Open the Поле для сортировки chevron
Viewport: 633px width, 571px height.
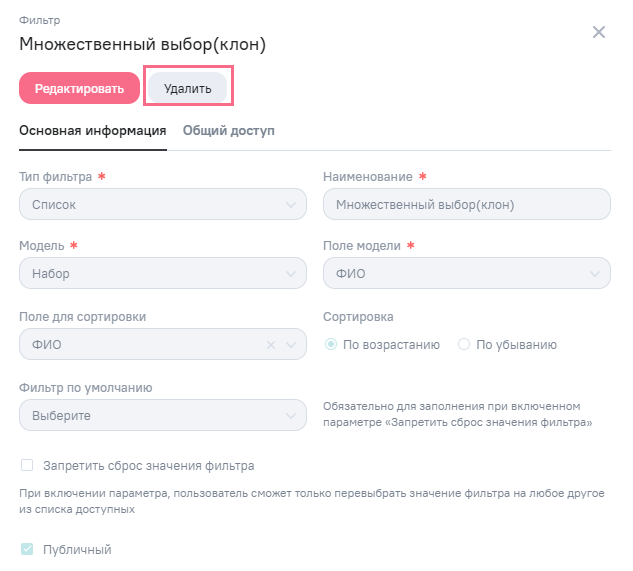click(292, 345)
